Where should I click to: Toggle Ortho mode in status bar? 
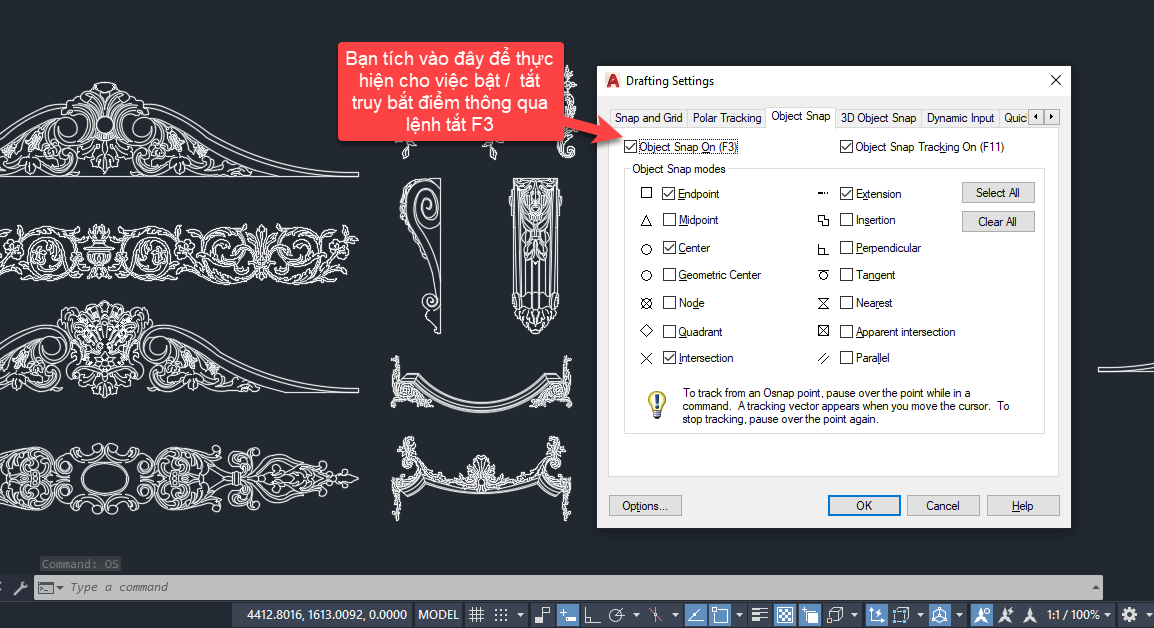(x=592, y=615)
